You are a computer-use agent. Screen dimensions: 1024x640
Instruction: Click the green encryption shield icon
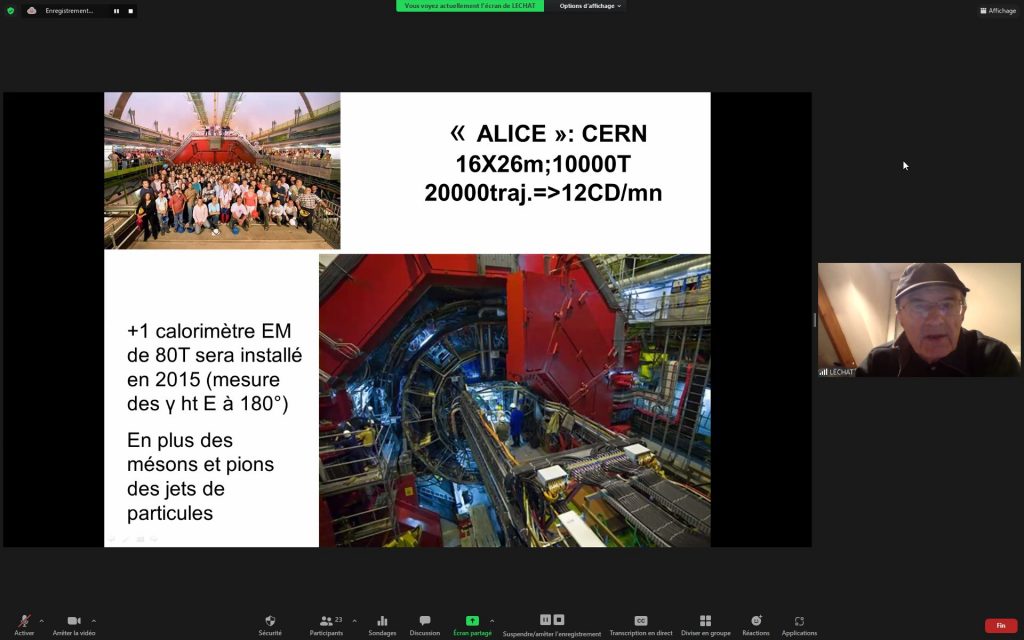10,10
